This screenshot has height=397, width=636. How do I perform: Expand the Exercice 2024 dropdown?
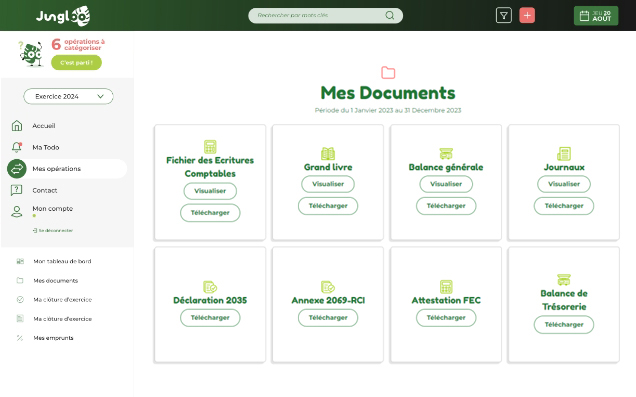68,97
